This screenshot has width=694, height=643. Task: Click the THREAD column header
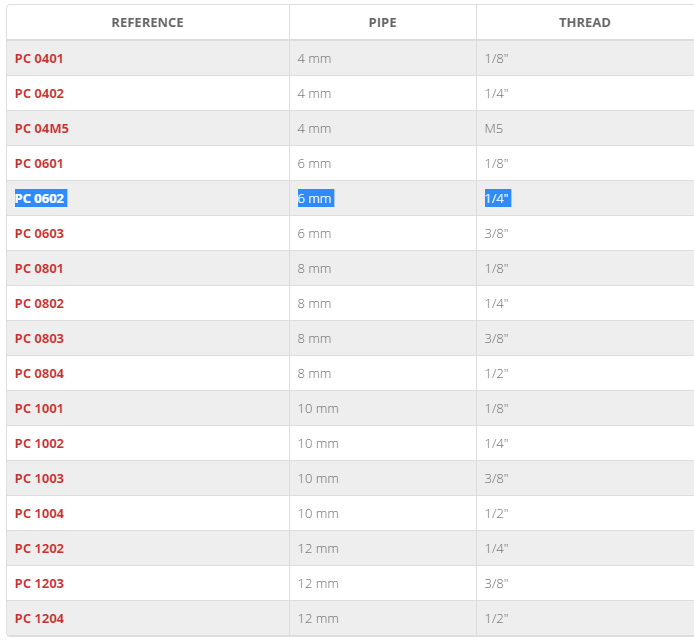pyautogui.click(x=585, y=23)
